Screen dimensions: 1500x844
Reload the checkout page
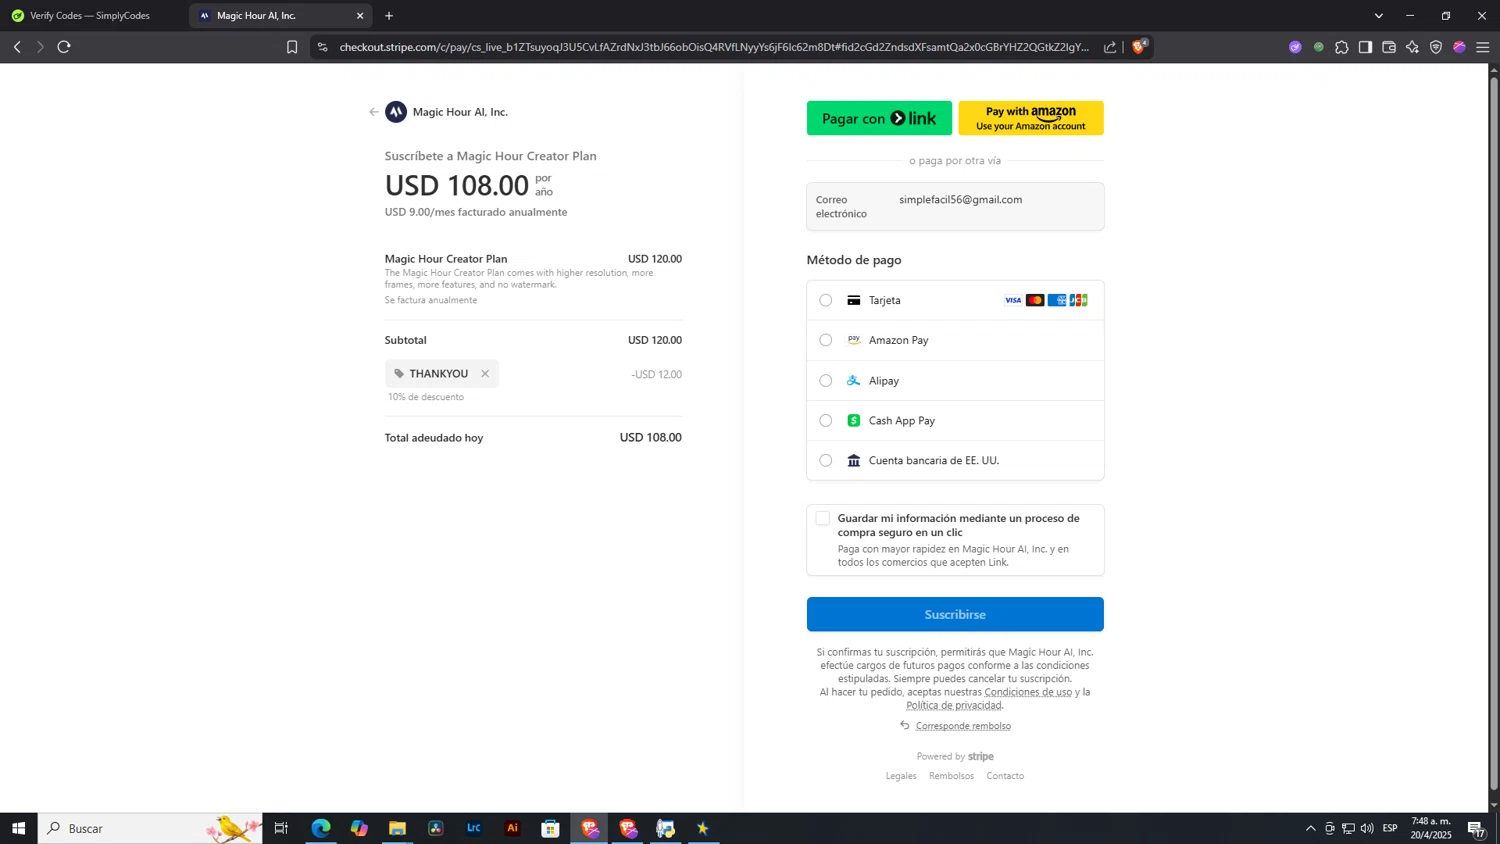click(x=64, y=47)
